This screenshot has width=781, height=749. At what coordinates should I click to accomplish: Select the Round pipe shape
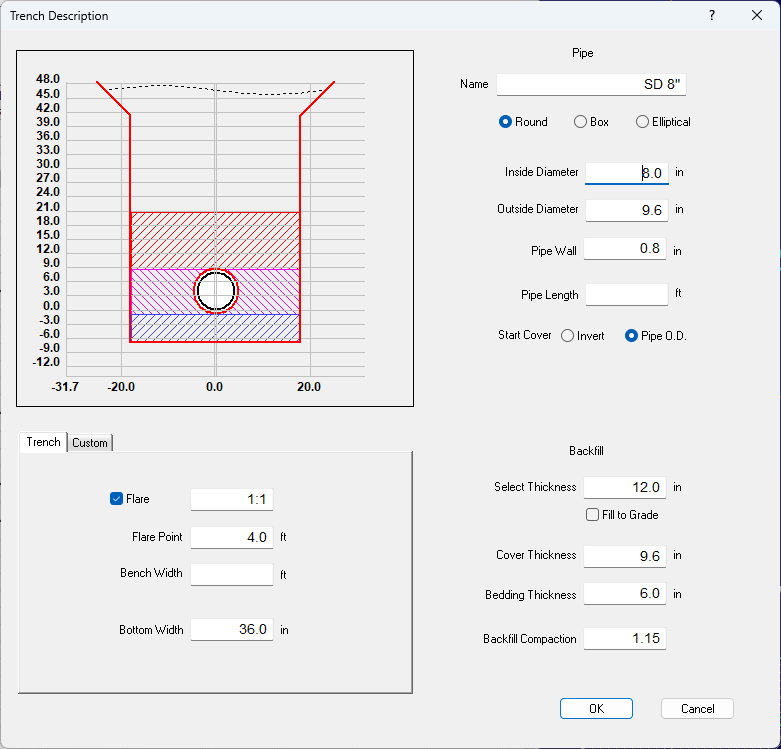click(x=506, y=122)
